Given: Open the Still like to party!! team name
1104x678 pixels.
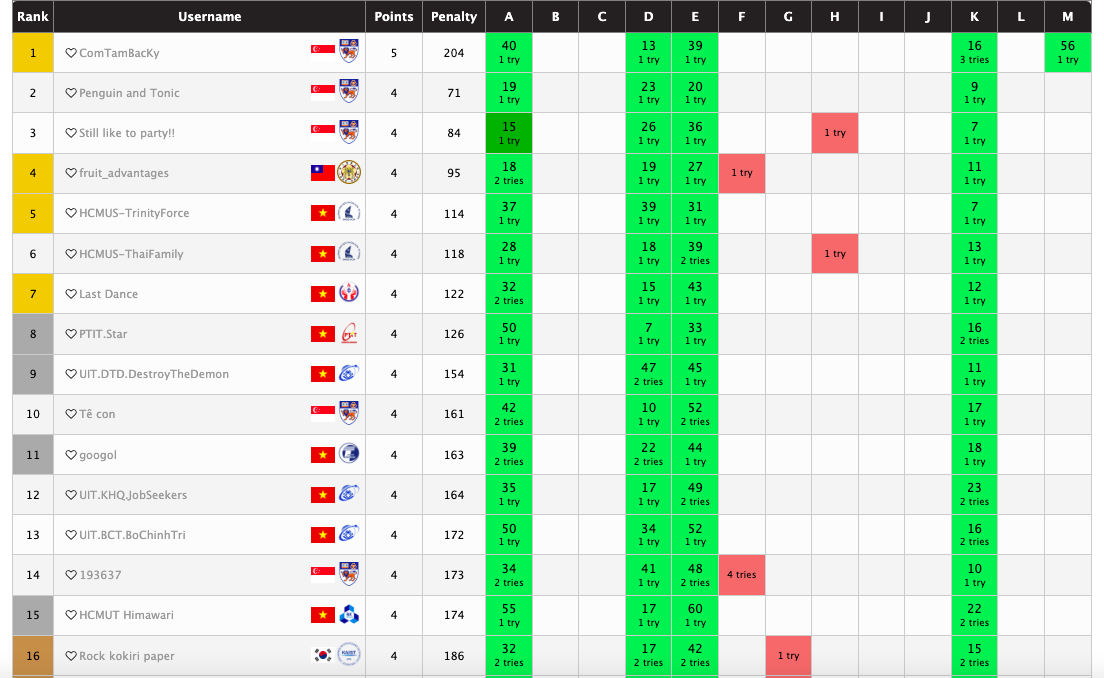Looking at the screenshot, I should coord(129,133).
